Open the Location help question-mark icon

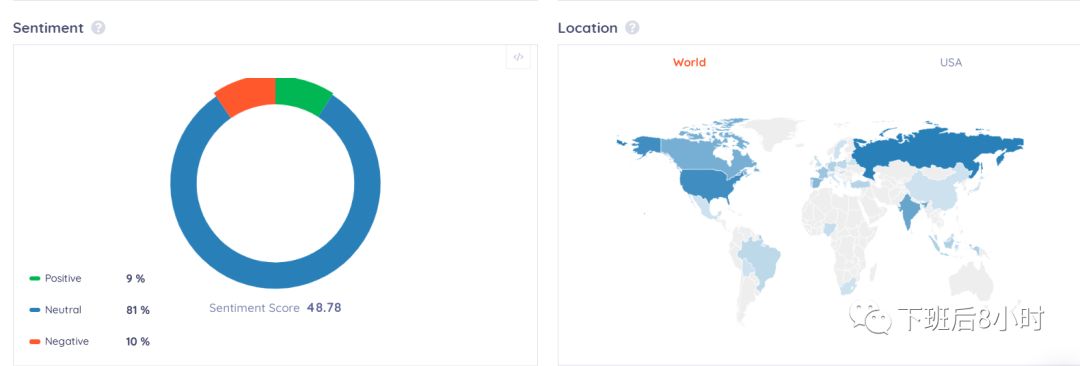point(632,28)
